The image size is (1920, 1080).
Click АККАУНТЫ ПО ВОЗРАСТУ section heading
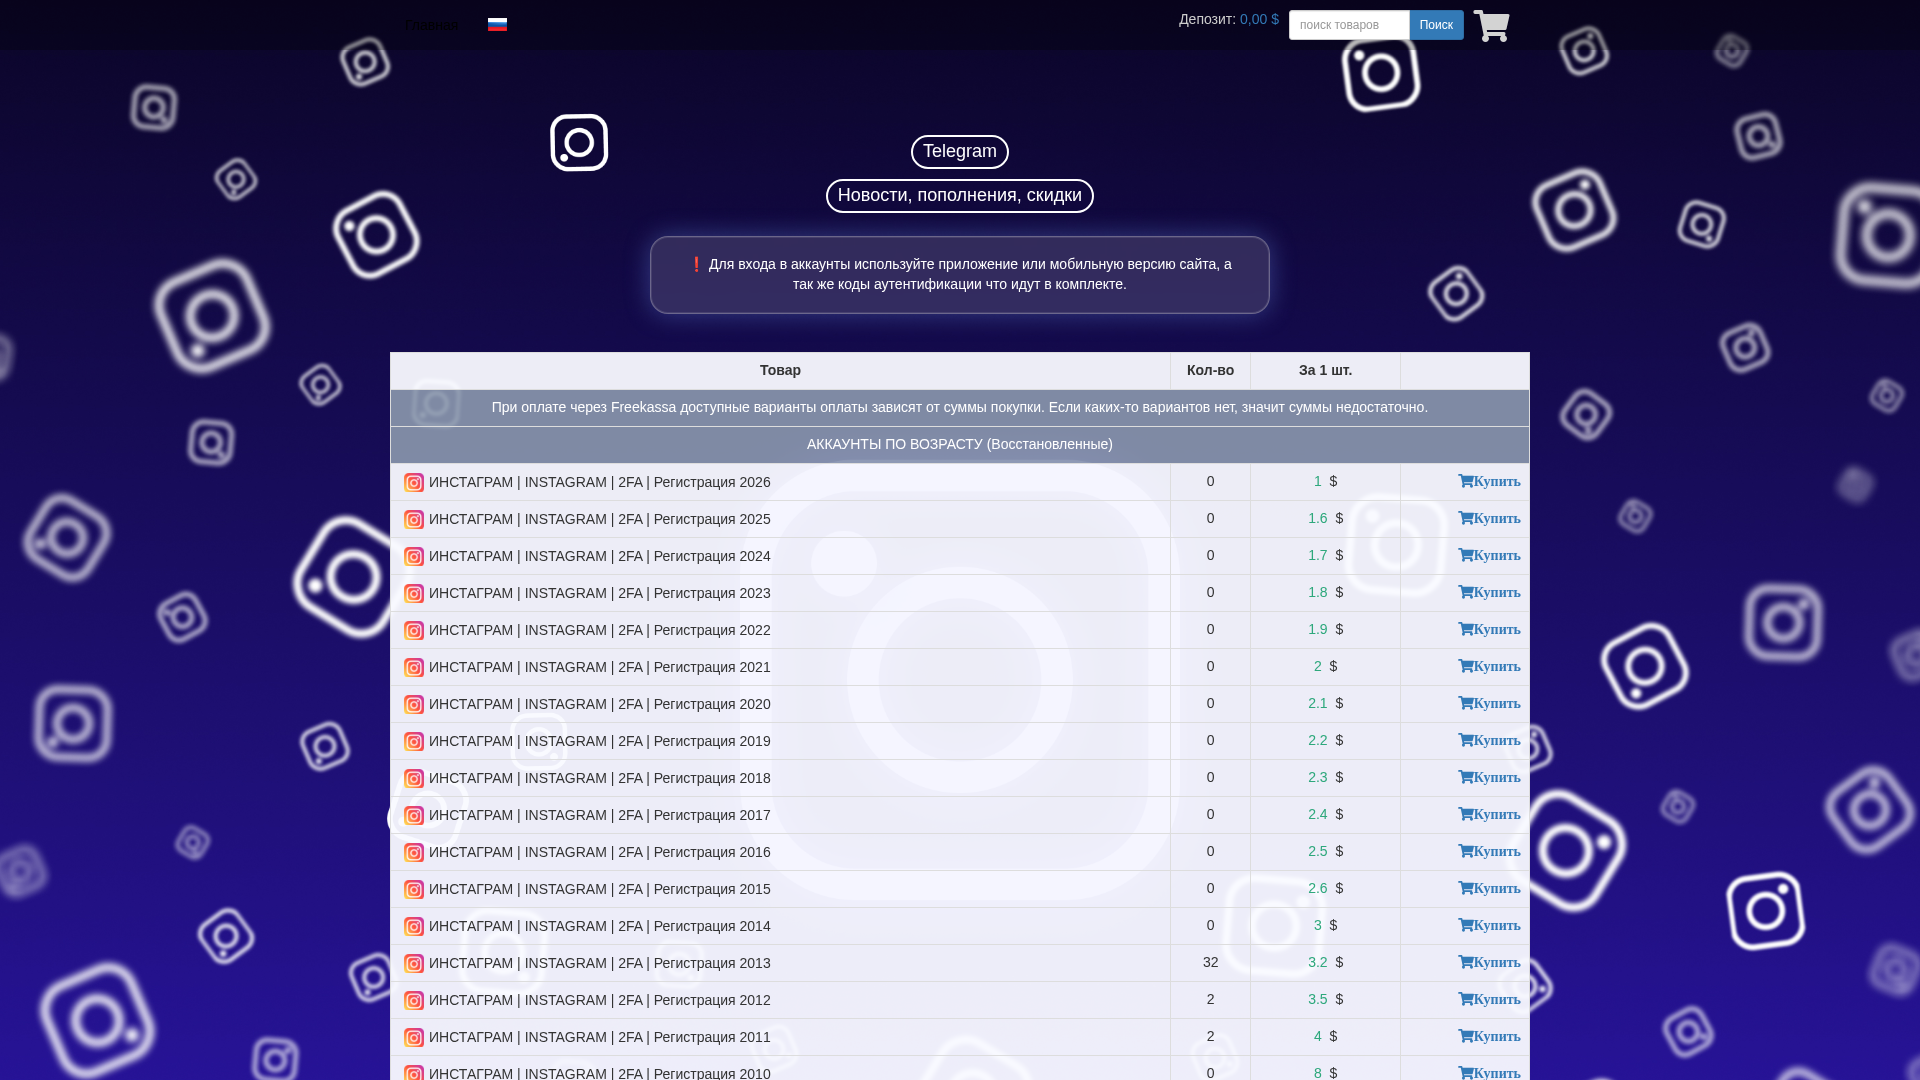coord(959,444)
